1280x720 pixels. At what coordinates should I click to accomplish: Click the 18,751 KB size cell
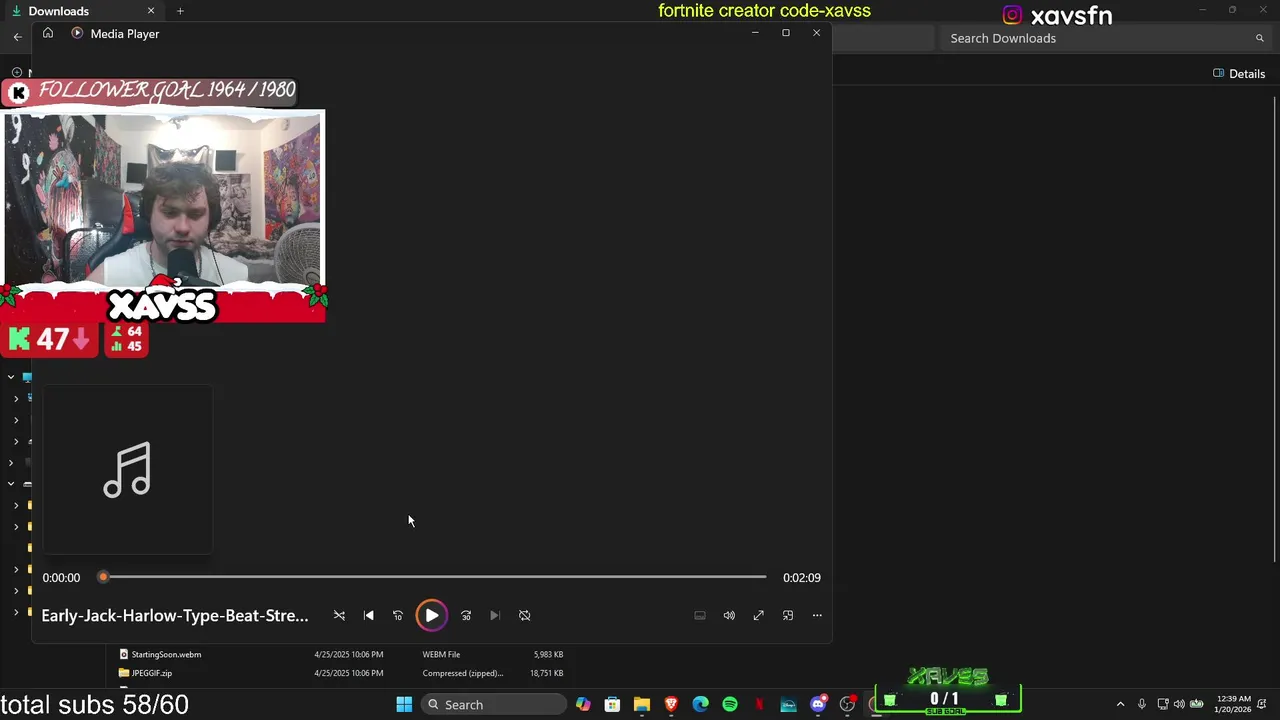pyautogui.click(x=546, y=673)
